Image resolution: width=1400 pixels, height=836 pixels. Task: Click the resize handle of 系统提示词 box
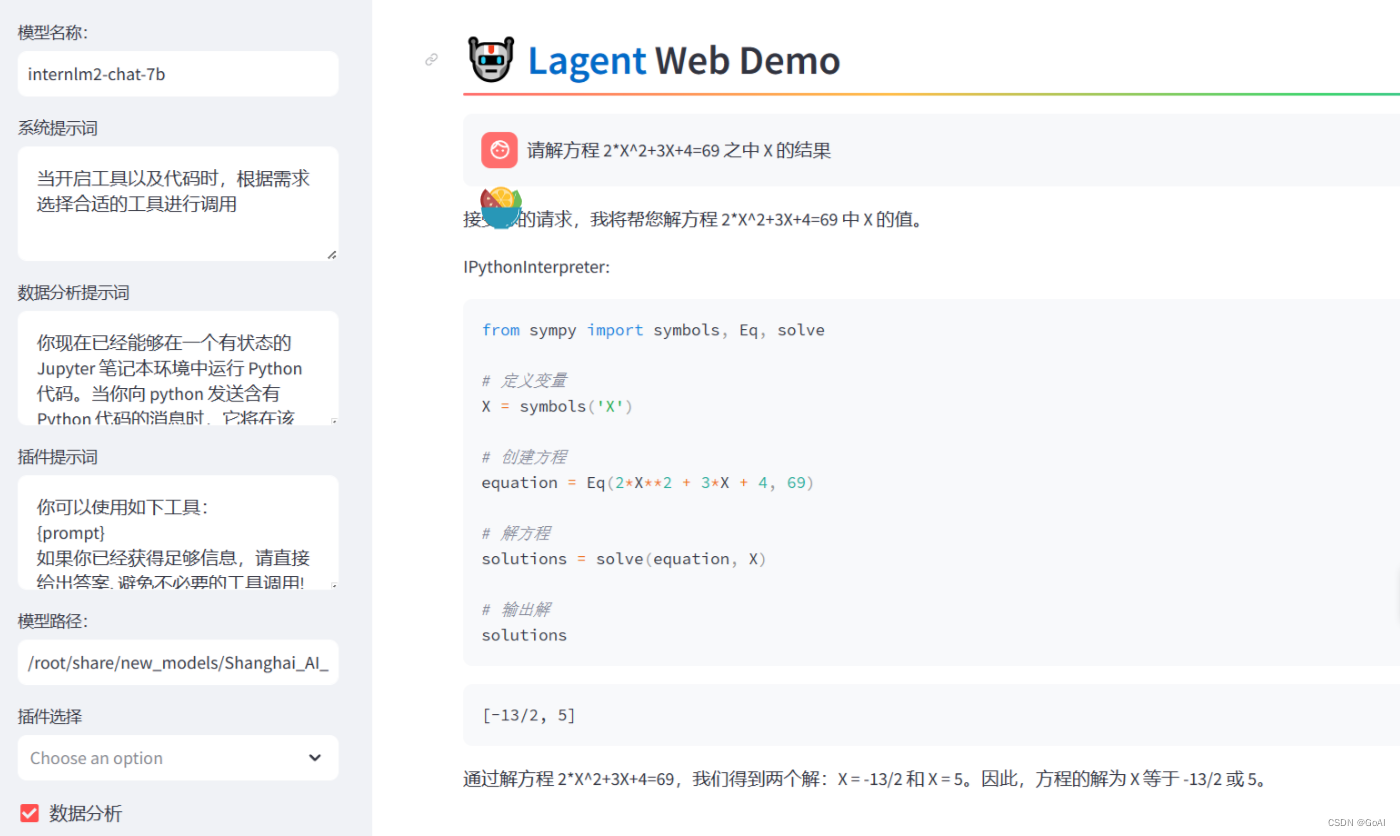(x=332, y=254)
